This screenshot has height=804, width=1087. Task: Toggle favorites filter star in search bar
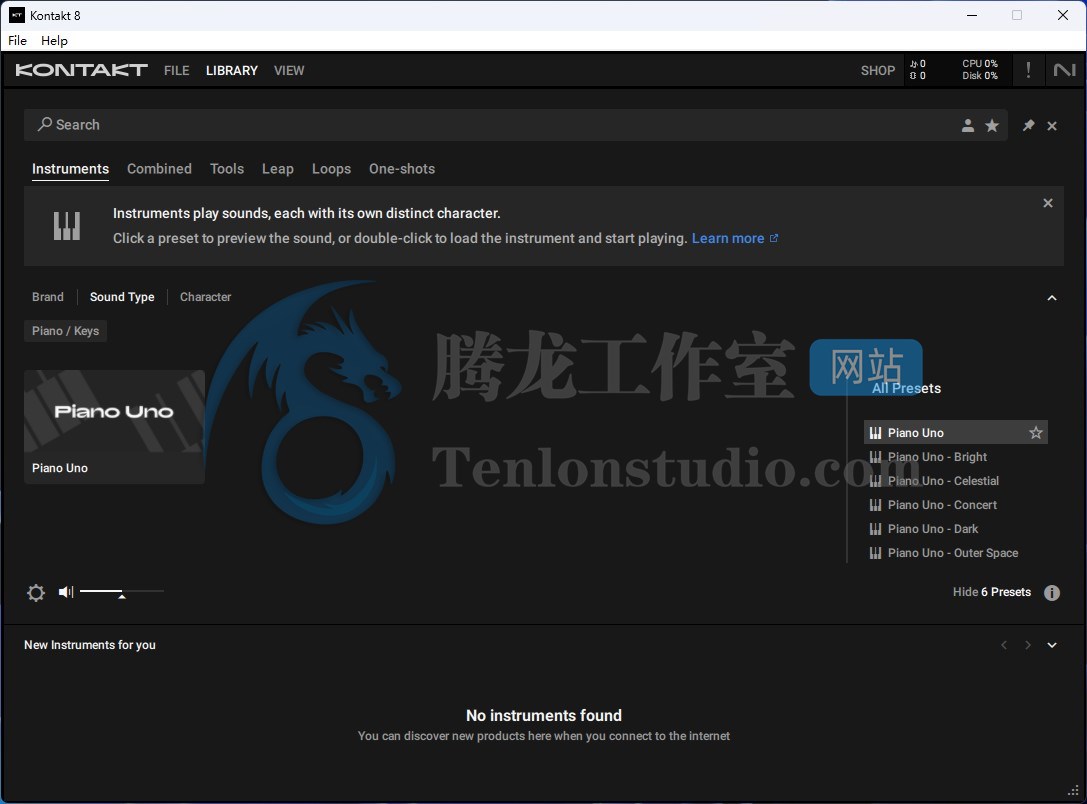[x=992, y=125]
